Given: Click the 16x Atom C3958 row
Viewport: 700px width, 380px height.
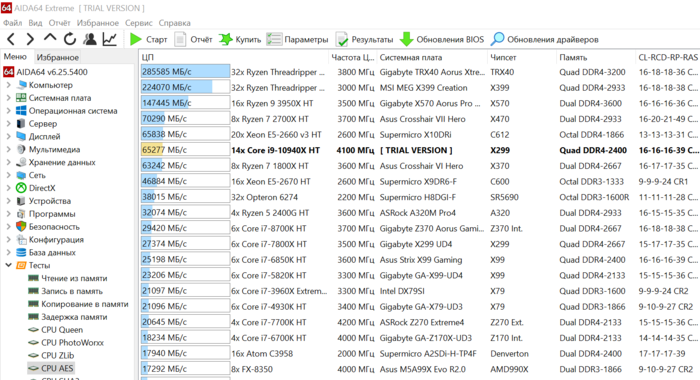Looking at the screenshot, I should [420, 354].
